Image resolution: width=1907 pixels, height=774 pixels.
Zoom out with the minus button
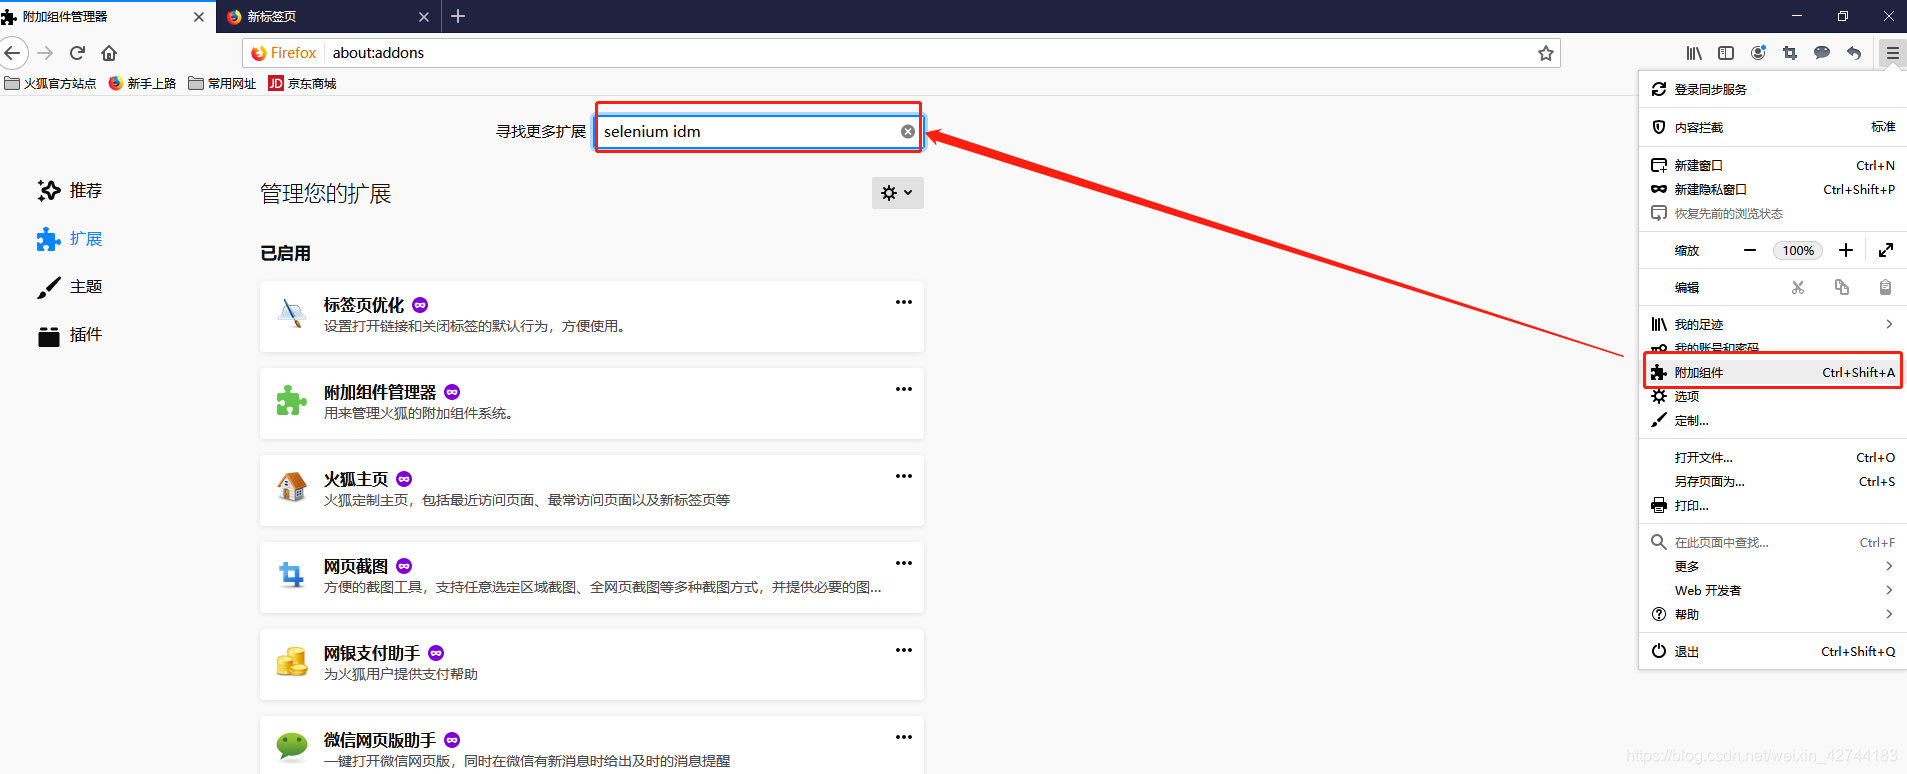(x=1750, y=250)
